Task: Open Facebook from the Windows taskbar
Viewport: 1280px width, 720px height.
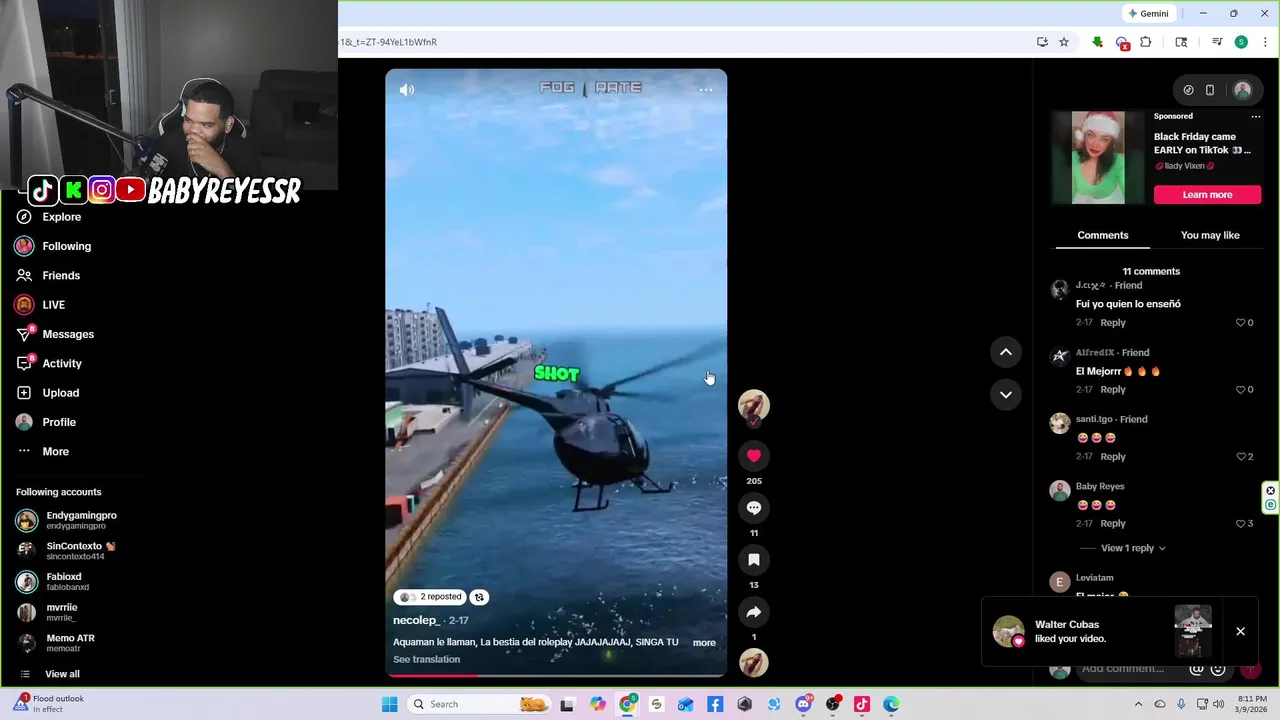Action: pyautogui.click(x=715, y=704)
